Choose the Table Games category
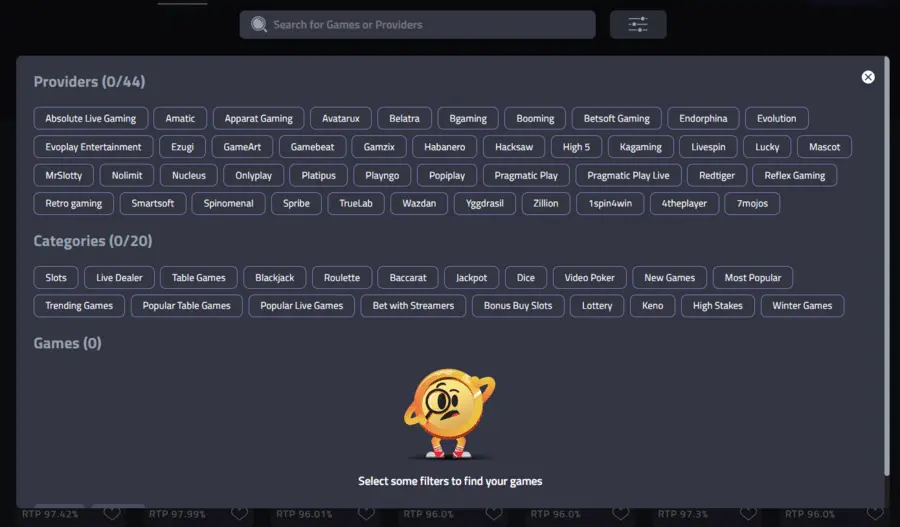 coord(199,277)
